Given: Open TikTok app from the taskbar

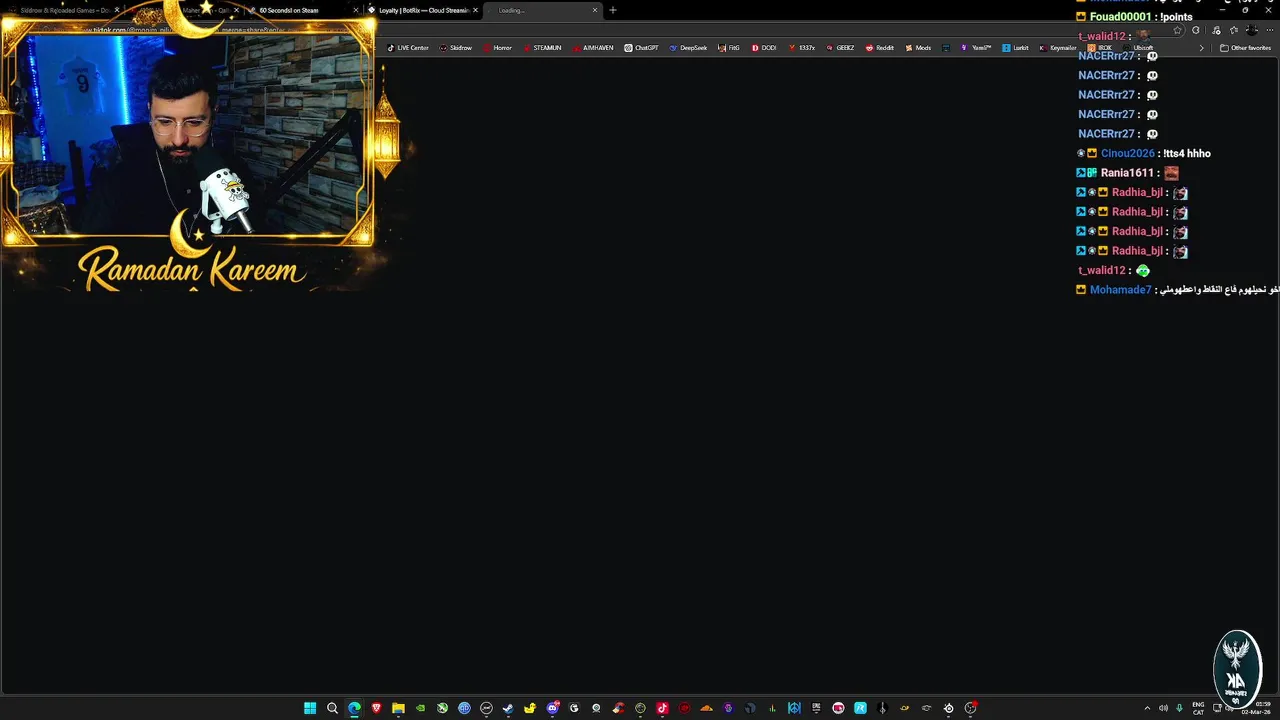Looking at the screenshot, I should [x=662, y=708].
